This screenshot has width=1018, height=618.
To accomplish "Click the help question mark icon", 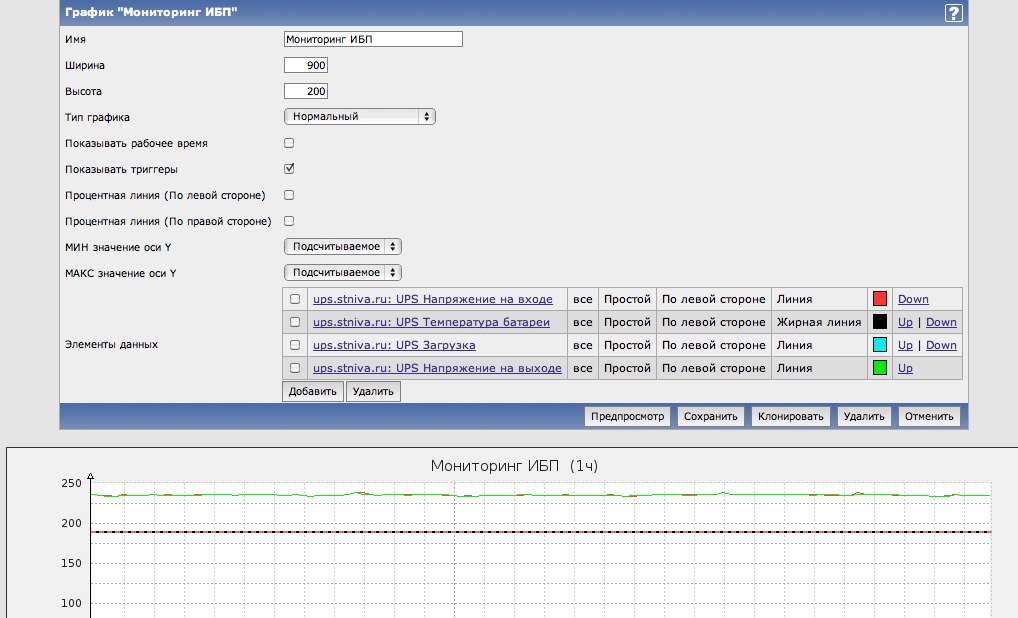I will [x=953, y=13].
